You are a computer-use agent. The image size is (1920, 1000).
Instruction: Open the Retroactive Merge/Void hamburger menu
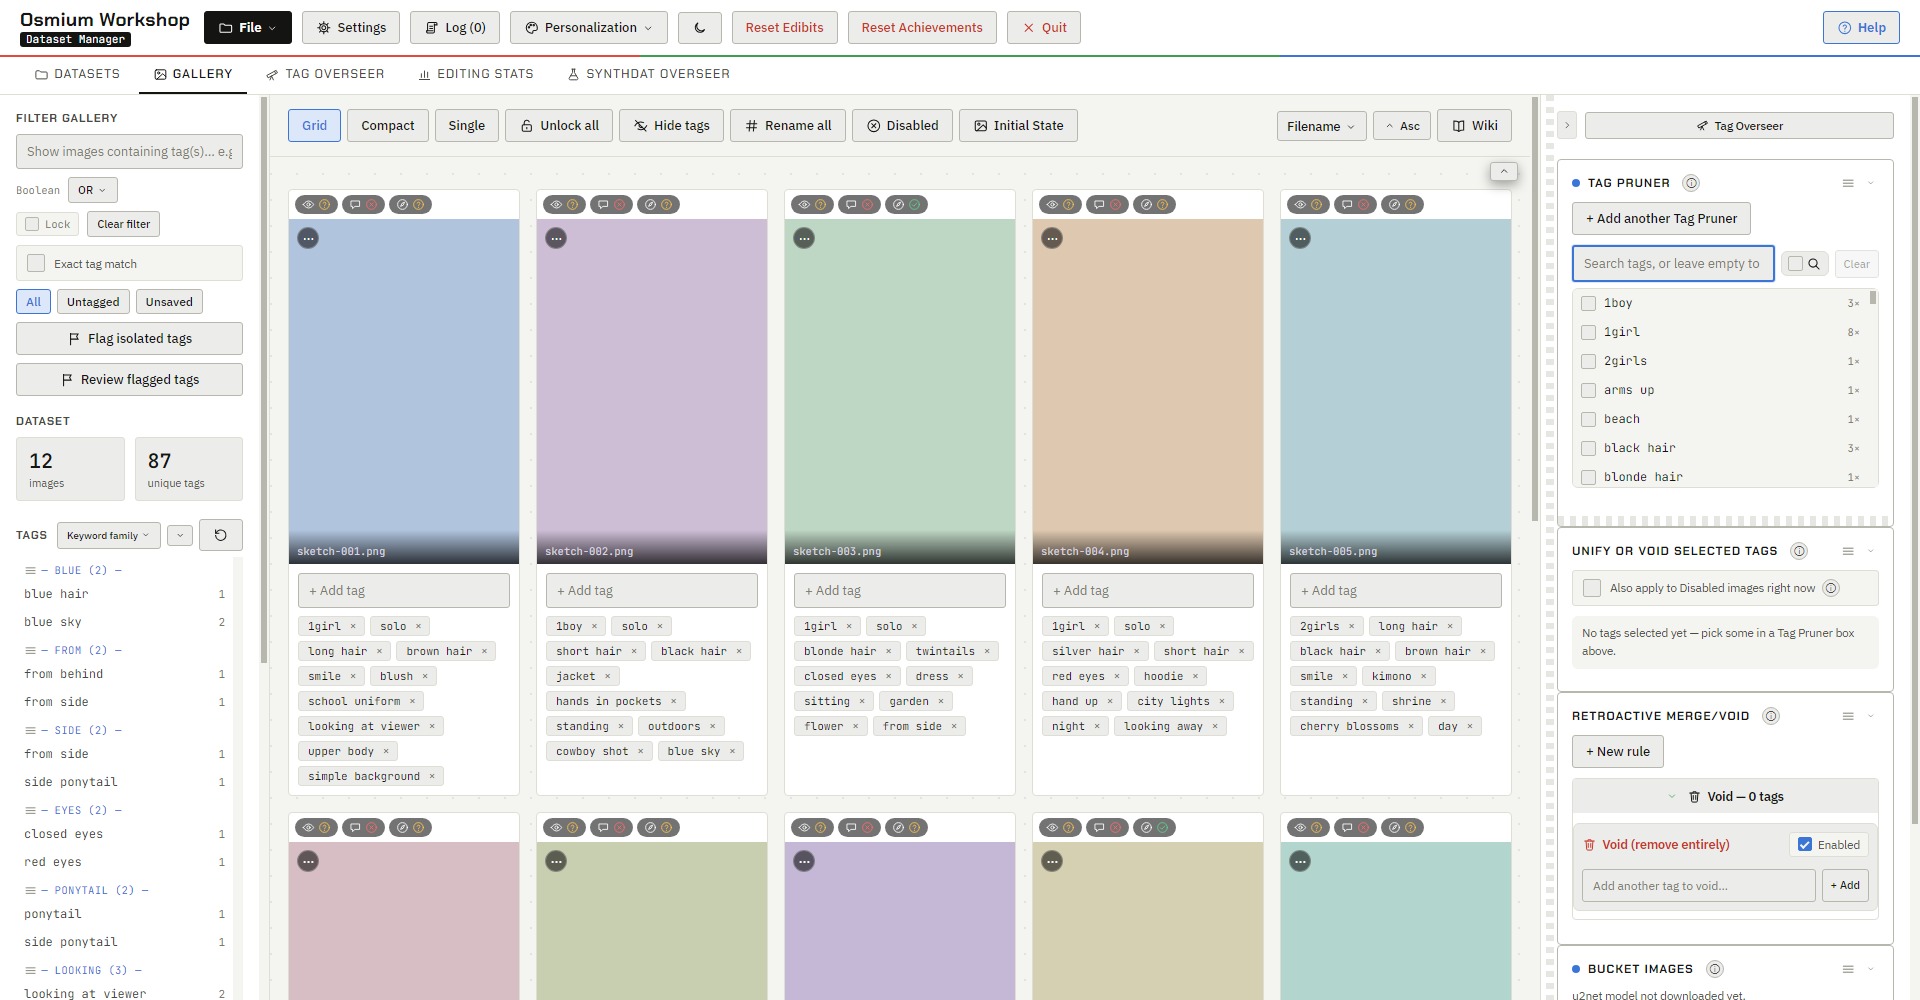1848,716
